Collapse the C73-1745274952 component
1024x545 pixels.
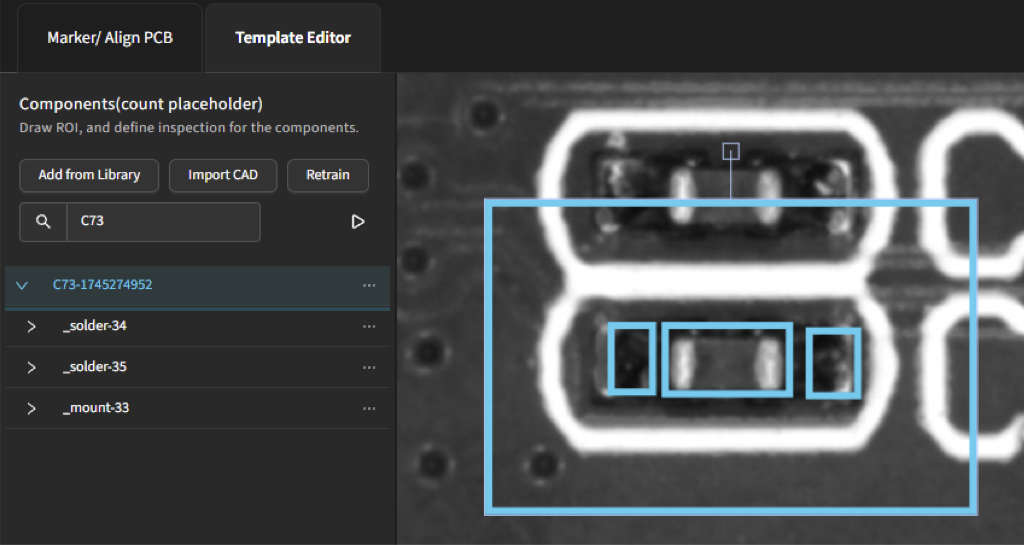[22, 285]
